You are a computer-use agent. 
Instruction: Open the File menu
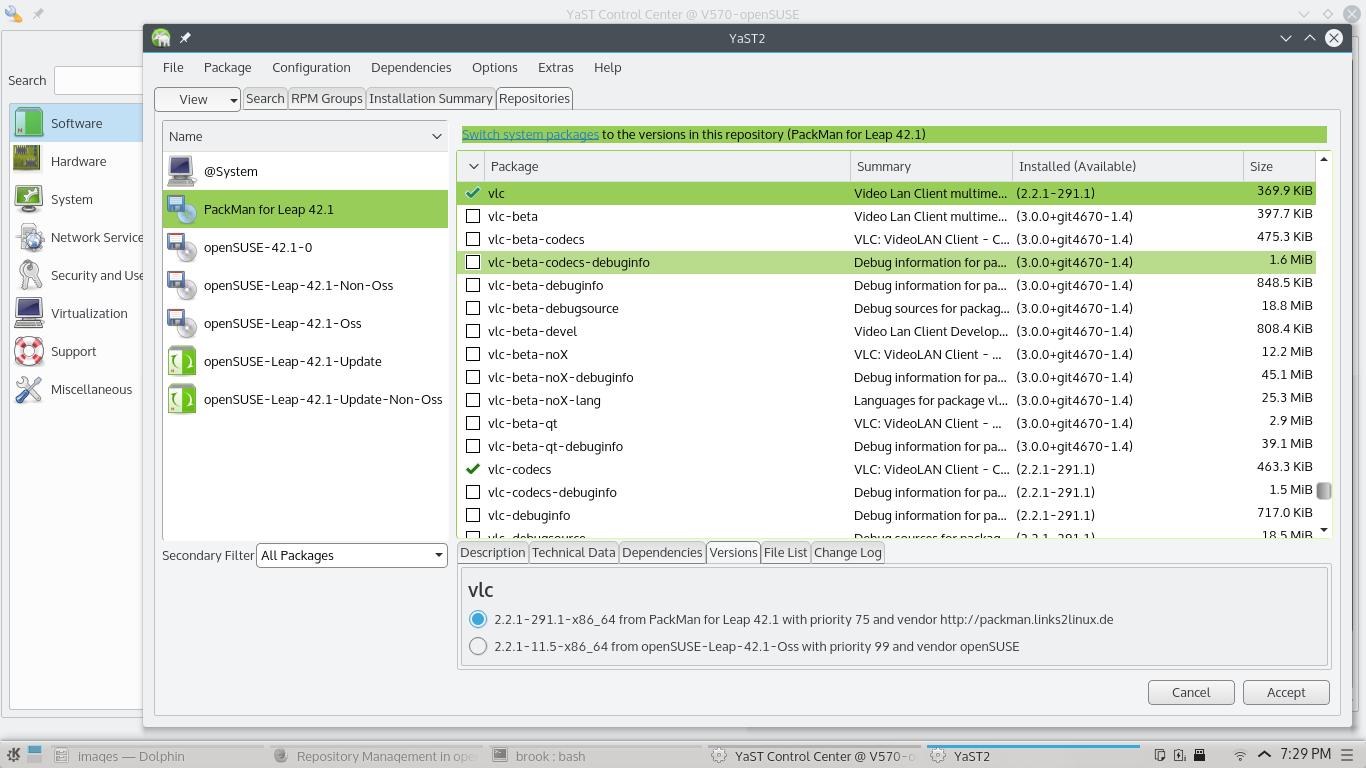(x=173, y=67)
